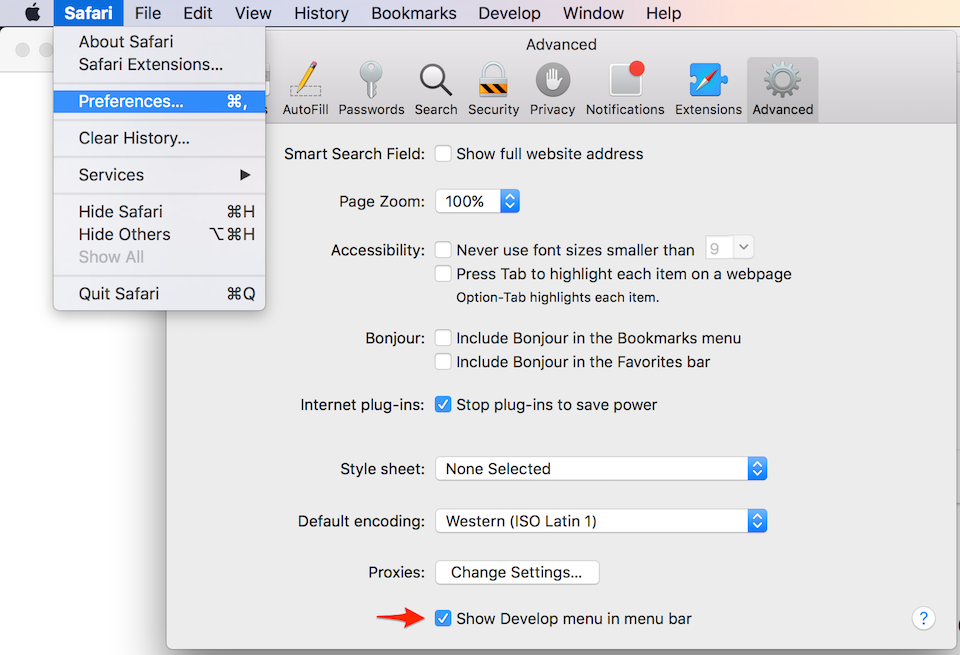Click the help question mark button
This screenshot has height=655, width=960.
[x=923, y=618]
